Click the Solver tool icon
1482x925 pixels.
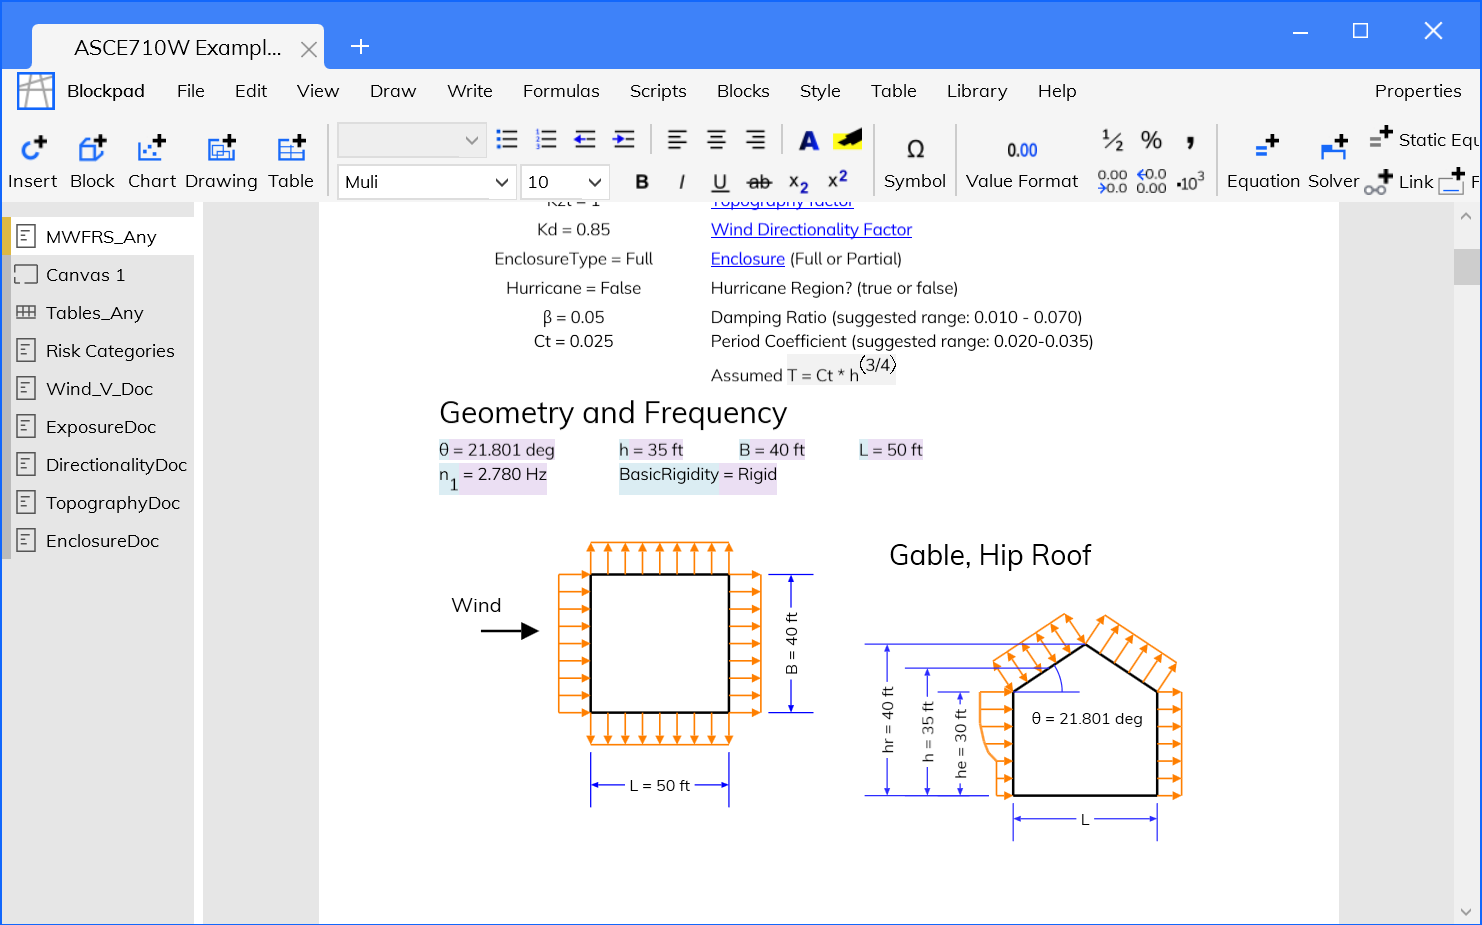click(x=1333, y=150)
